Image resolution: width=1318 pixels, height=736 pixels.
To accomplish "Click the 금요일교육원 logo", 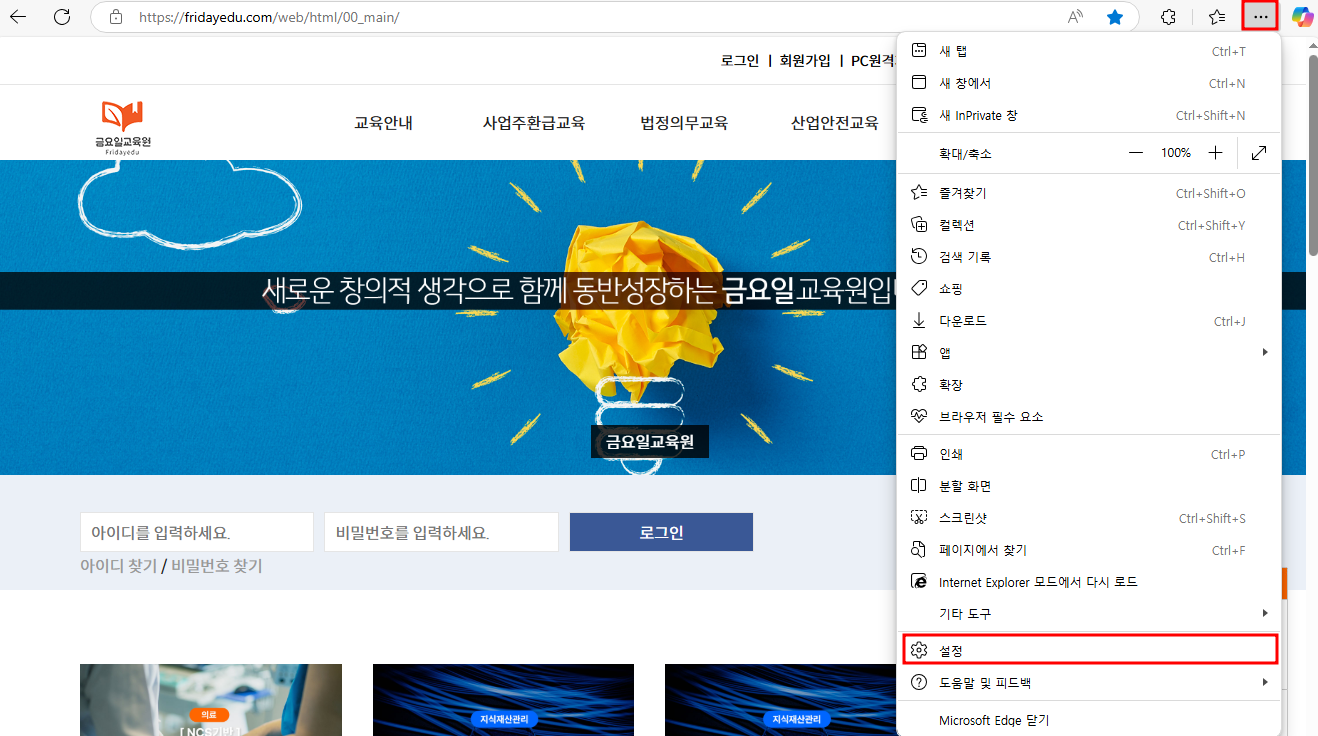I will pyautogui.click(x=122, y=126).
